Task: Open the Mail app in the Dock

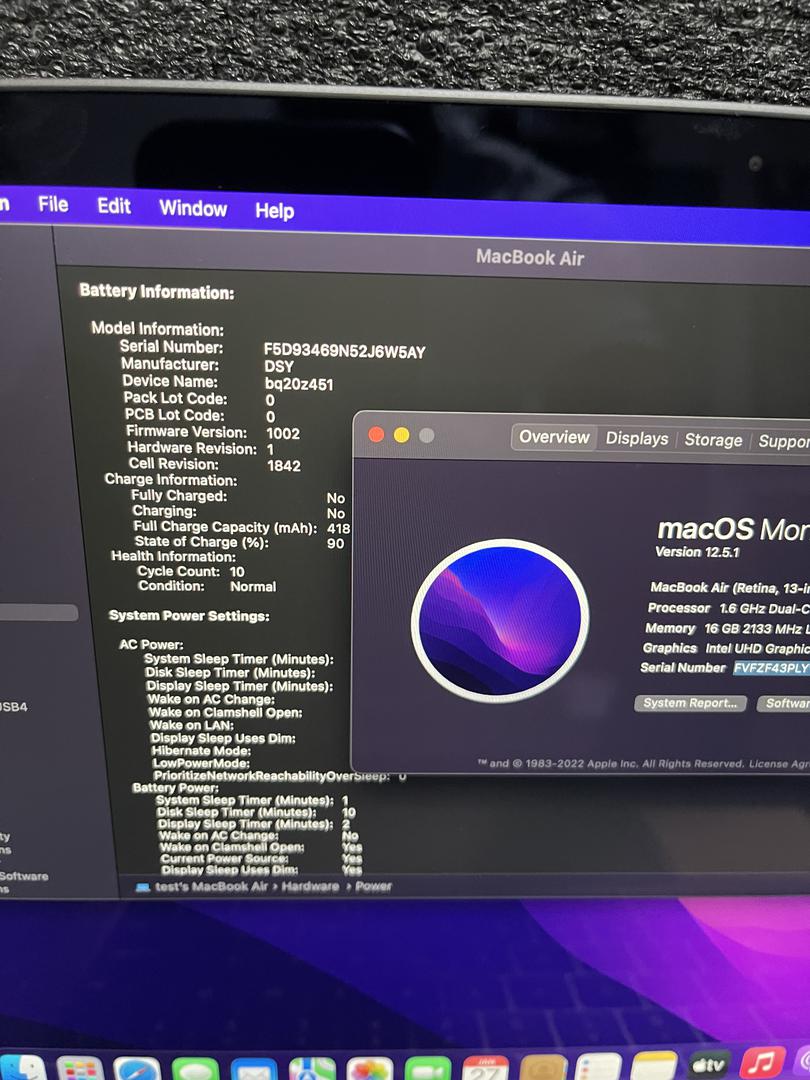Action: click(x=253, y=1069)
